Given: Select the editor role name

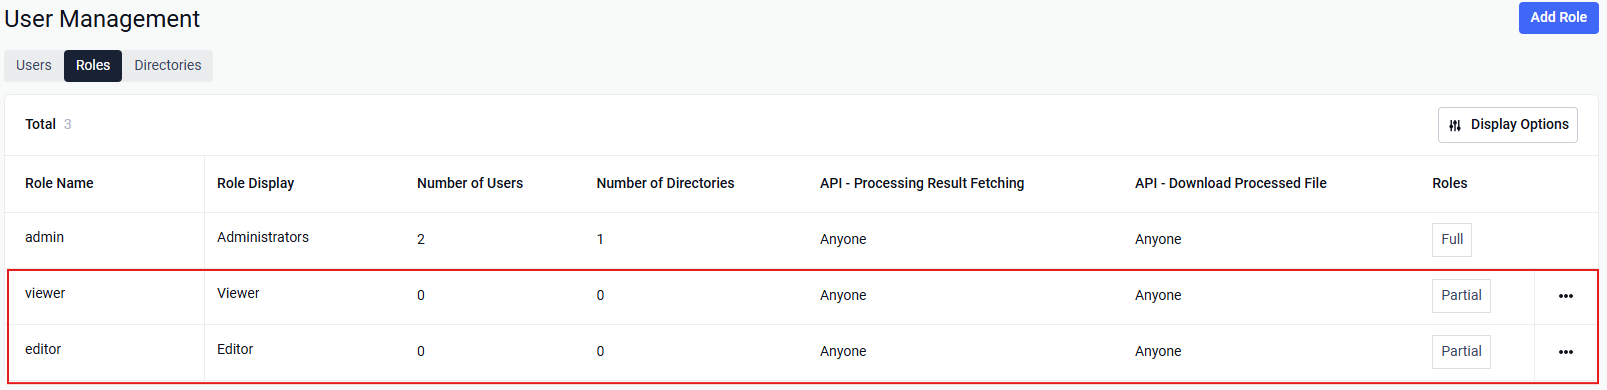Looking at the screenshot, I should [43, 349].
